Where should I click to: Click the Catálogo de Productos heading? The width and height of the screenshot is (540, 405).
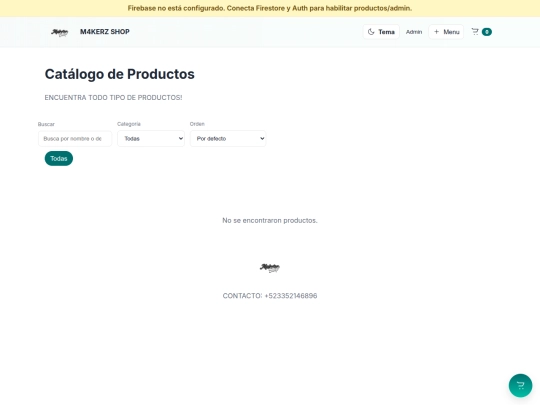120,74
